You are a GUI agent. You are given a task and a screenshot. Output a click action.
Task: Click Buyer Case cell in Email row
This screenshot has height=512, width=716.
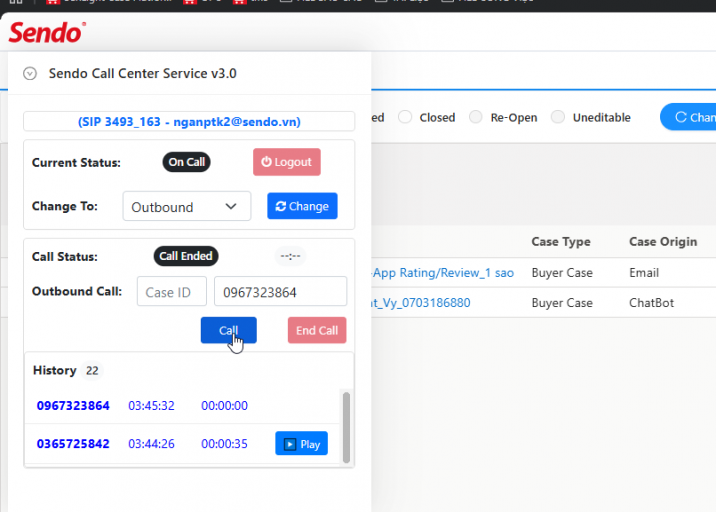[562, 273]
